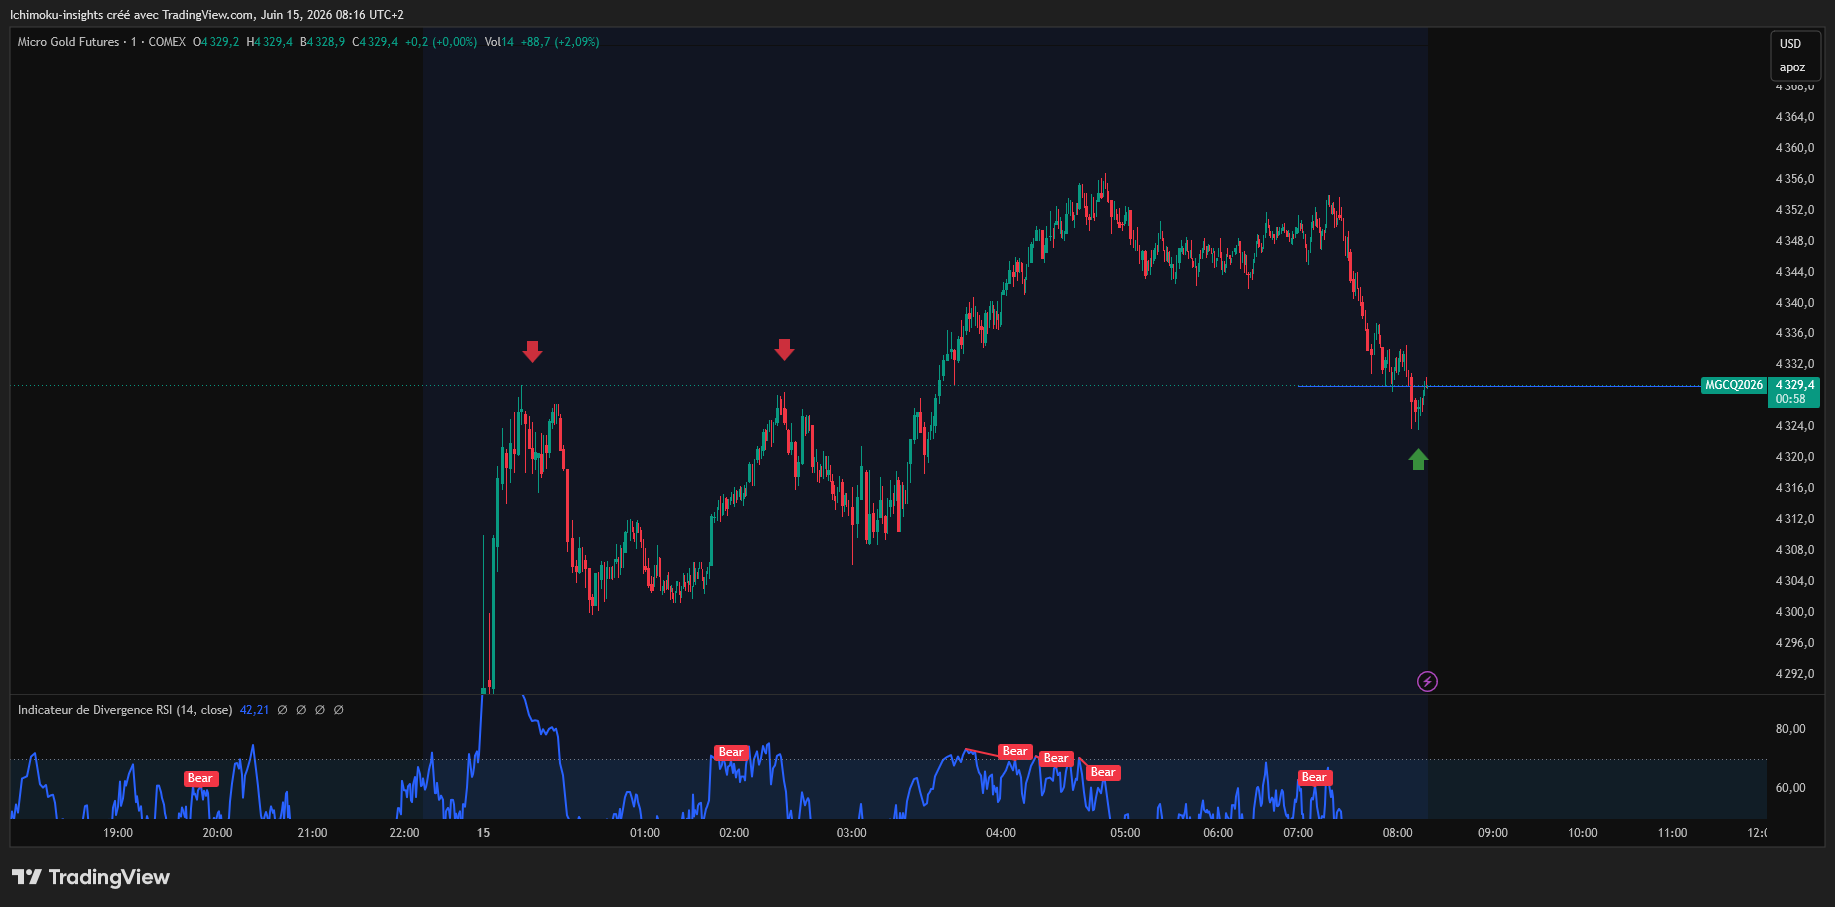
Task: Click the current price label 4 329,4
Action: tap(1794, 385)
